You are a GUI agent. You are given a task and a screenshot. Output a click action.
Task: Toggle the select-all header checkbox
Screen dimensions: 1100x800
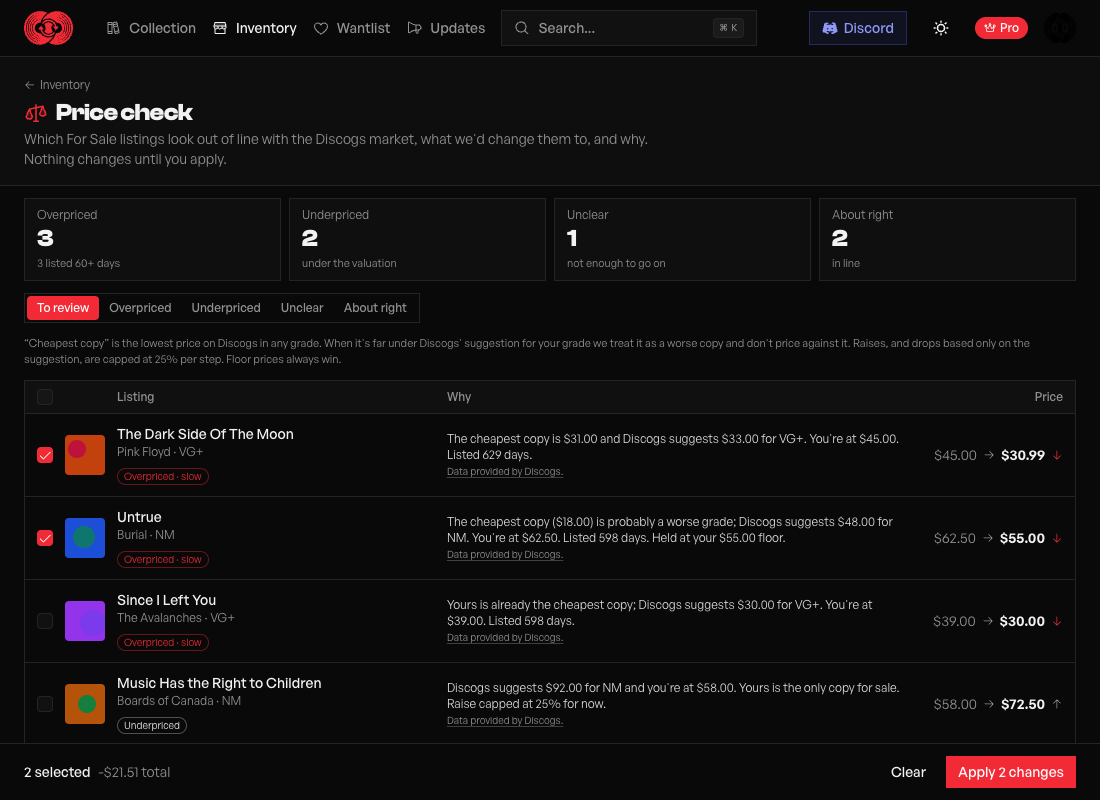(45, 397)
